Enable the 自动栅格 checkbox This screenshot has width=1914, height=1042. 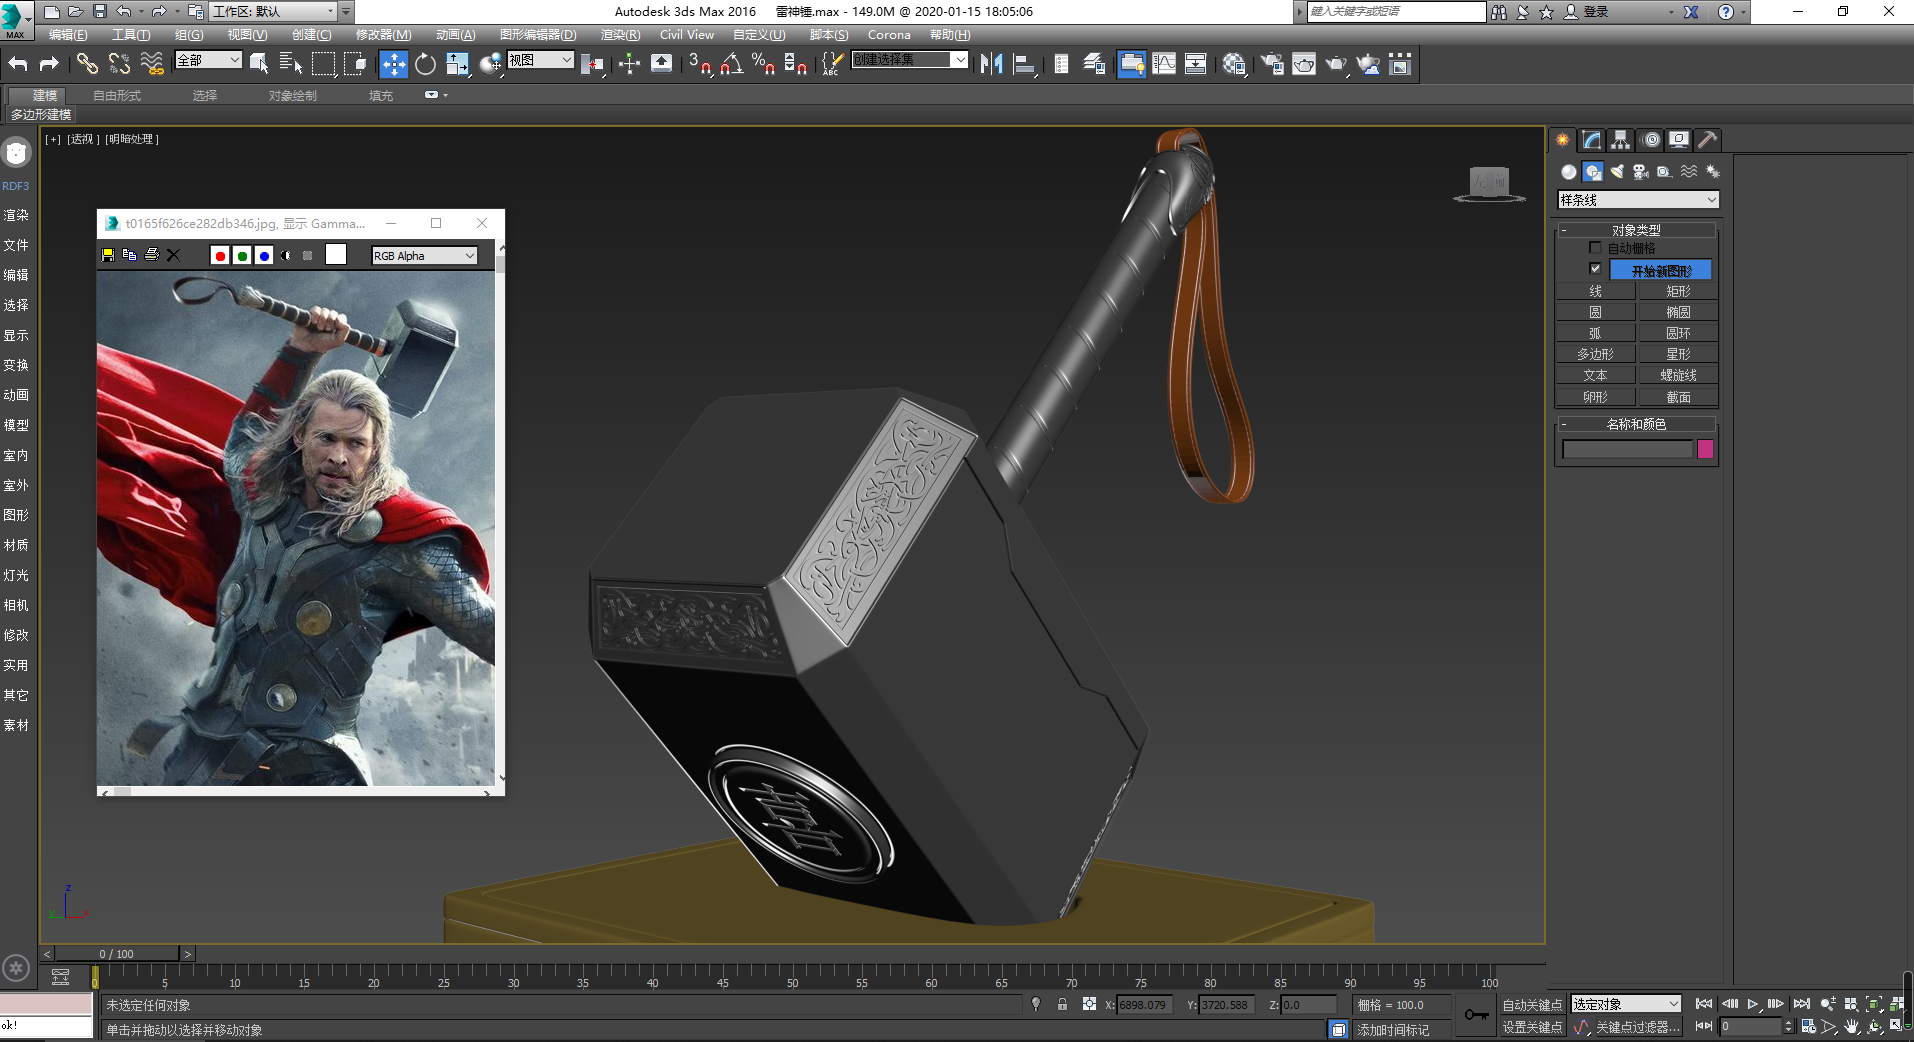coord(1595,248)
